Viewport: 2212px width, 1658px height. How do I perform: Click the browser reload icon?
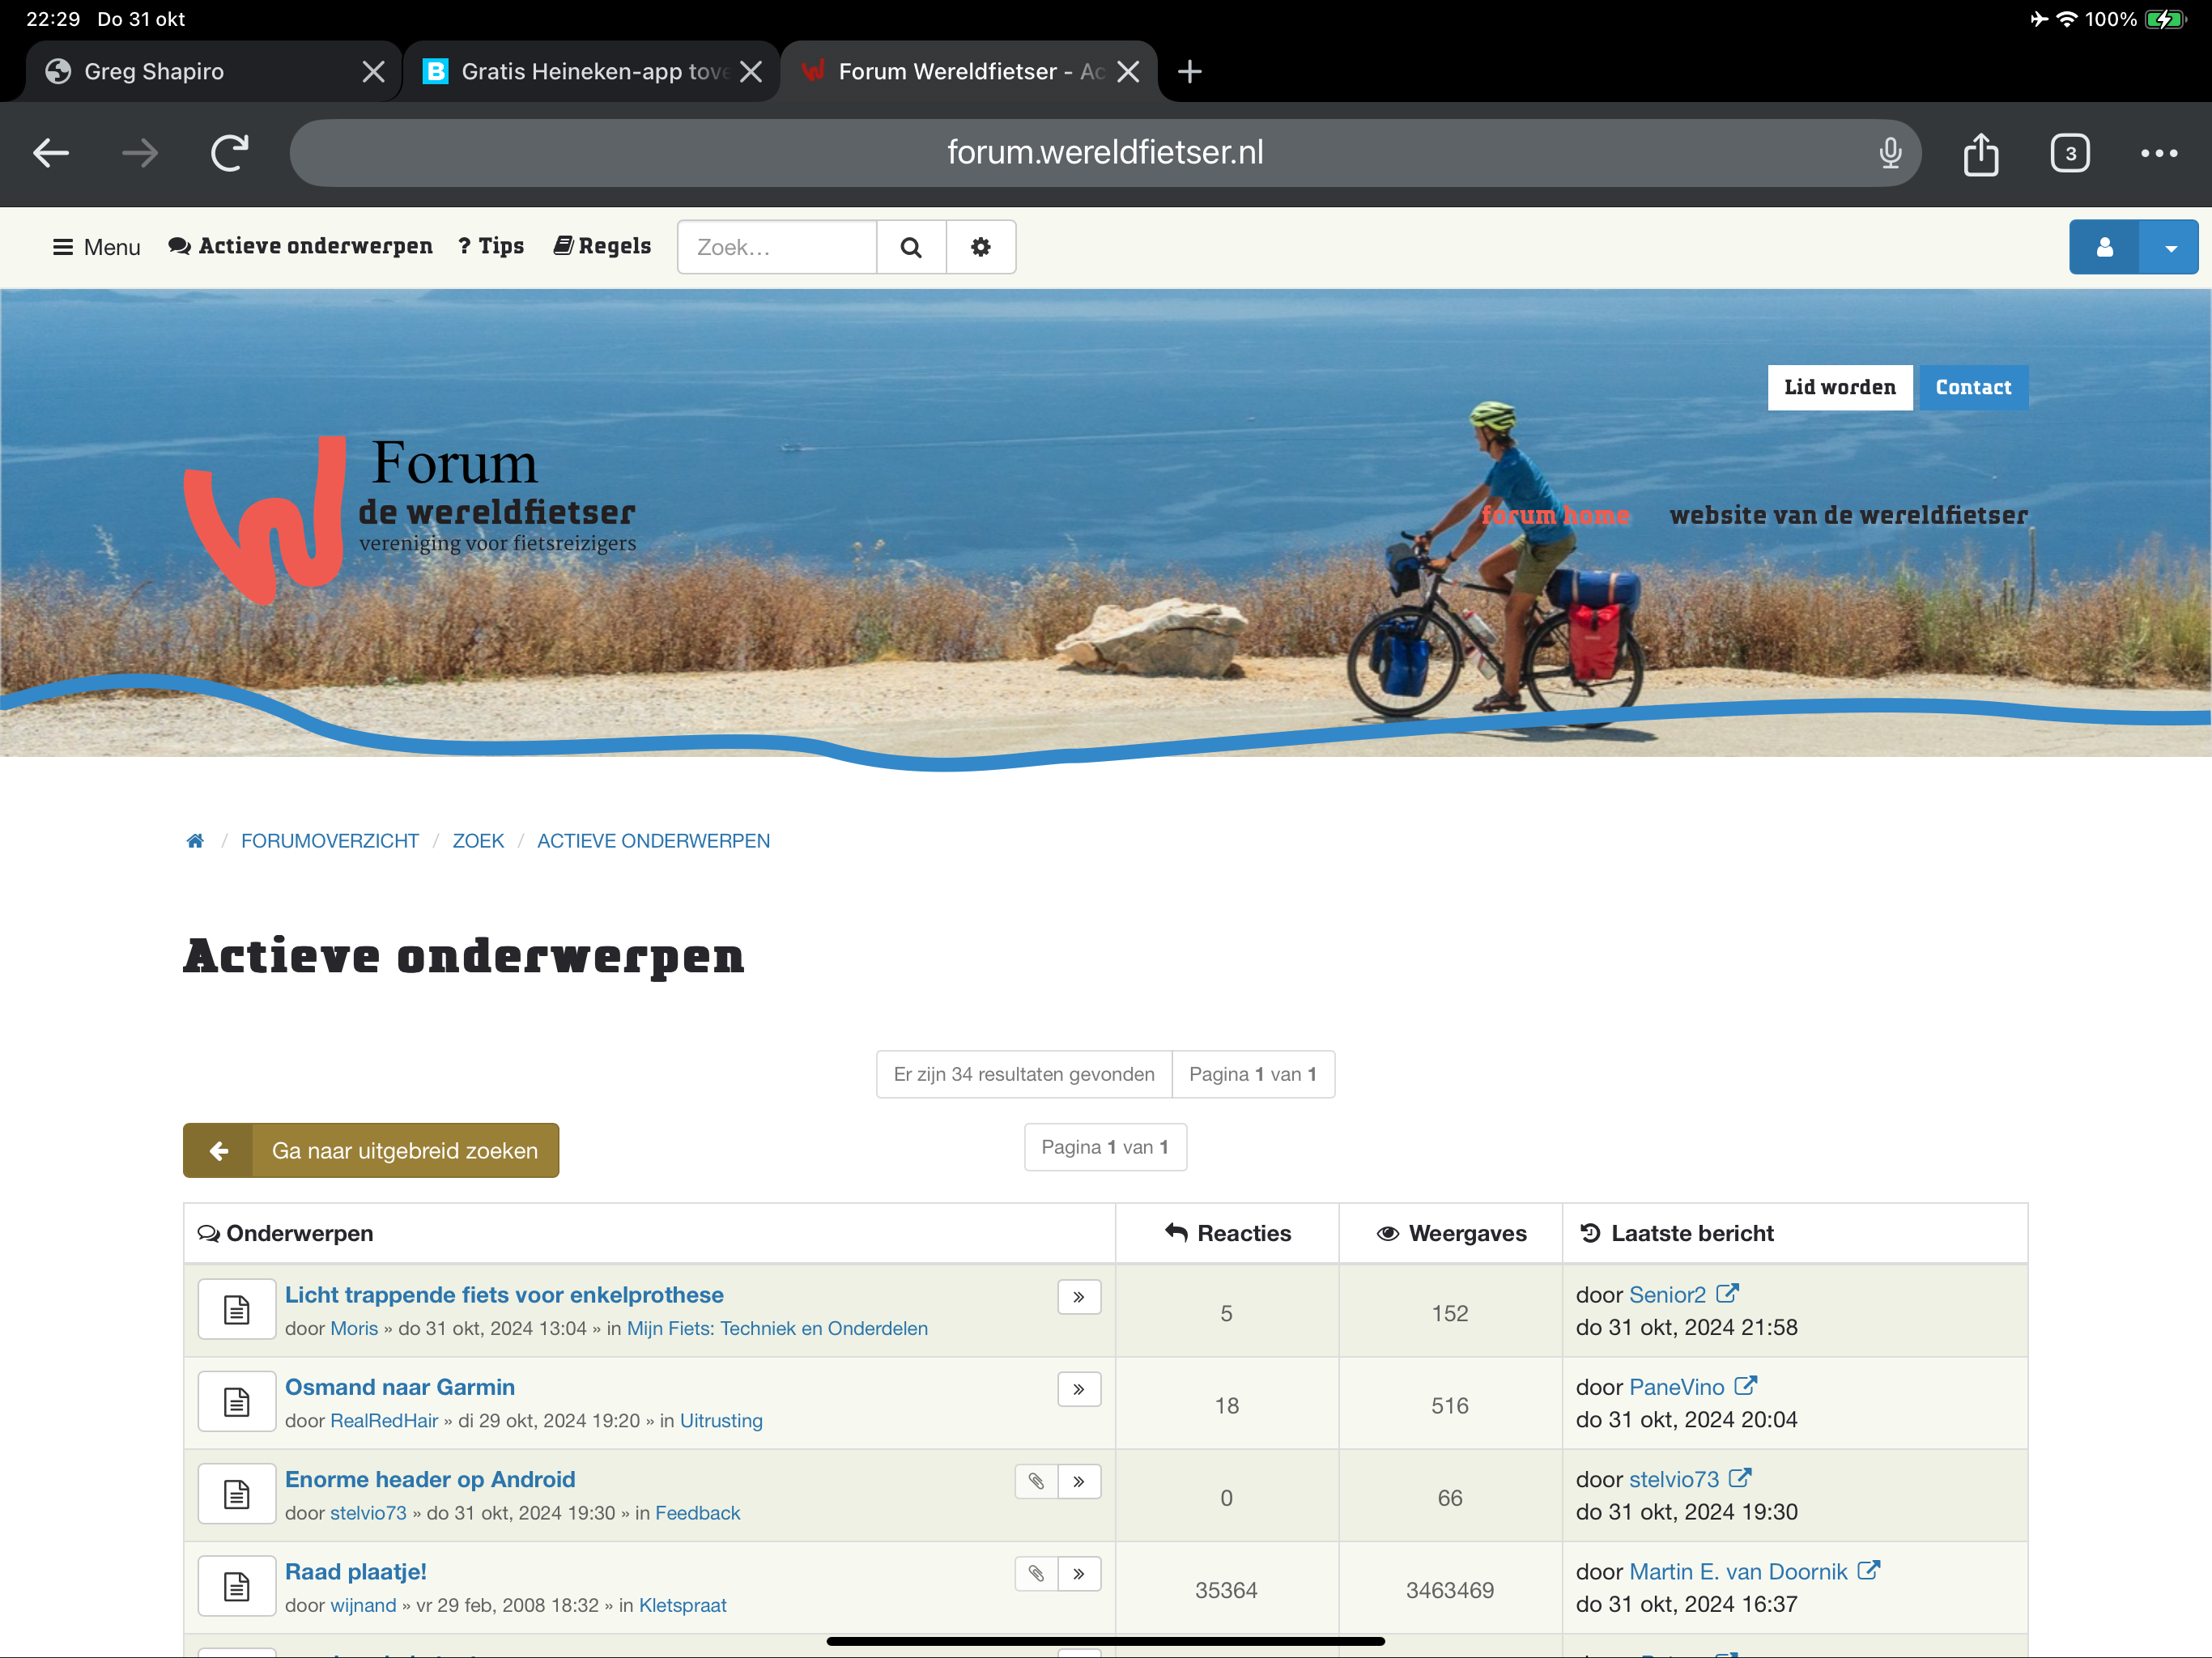(229, 153)
